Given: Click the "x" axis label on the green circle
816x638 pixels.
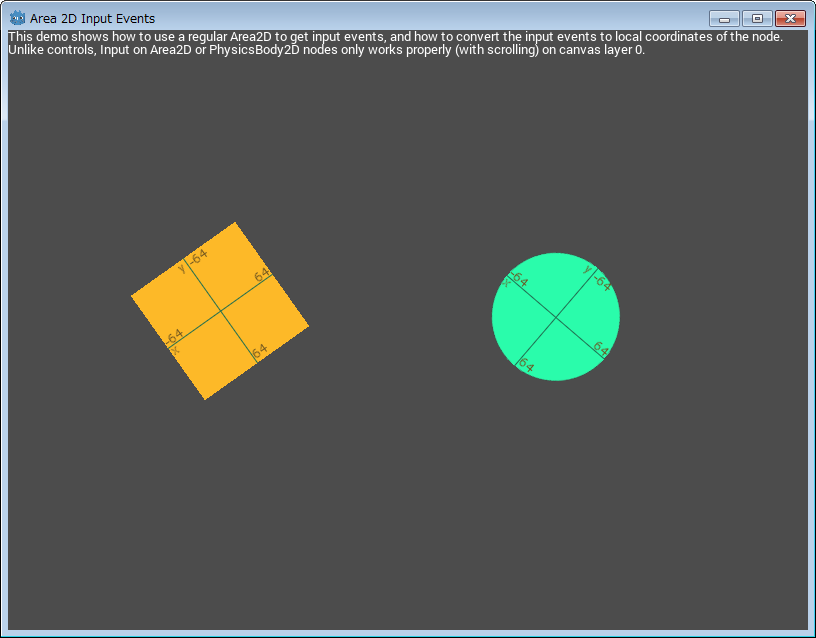Looking at the screenshot, I should tap(506, 283).
